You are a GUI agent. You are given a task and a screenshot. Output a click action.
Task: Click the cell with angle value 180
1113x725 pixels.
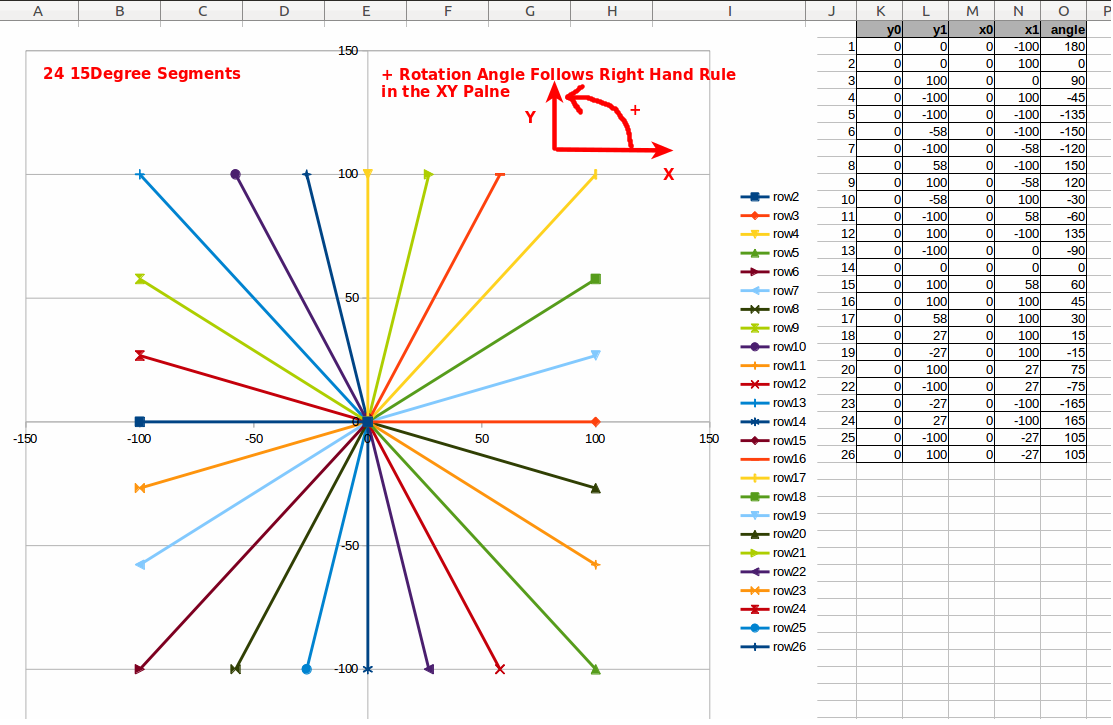point(1064,46)
